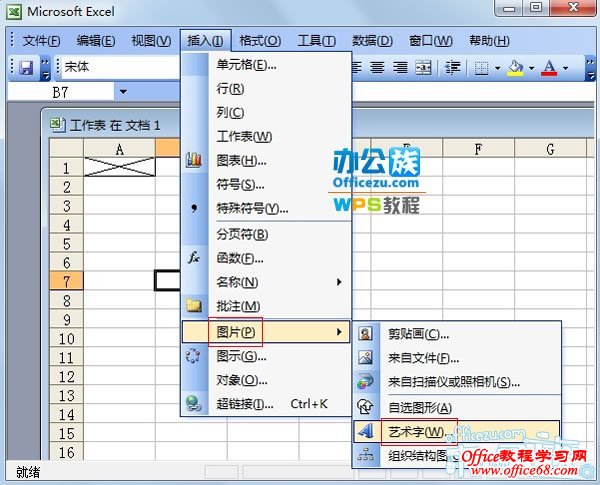Screen dimensions: 600x485
Task: Click the align right icon
Action: (x=400, y=68)
